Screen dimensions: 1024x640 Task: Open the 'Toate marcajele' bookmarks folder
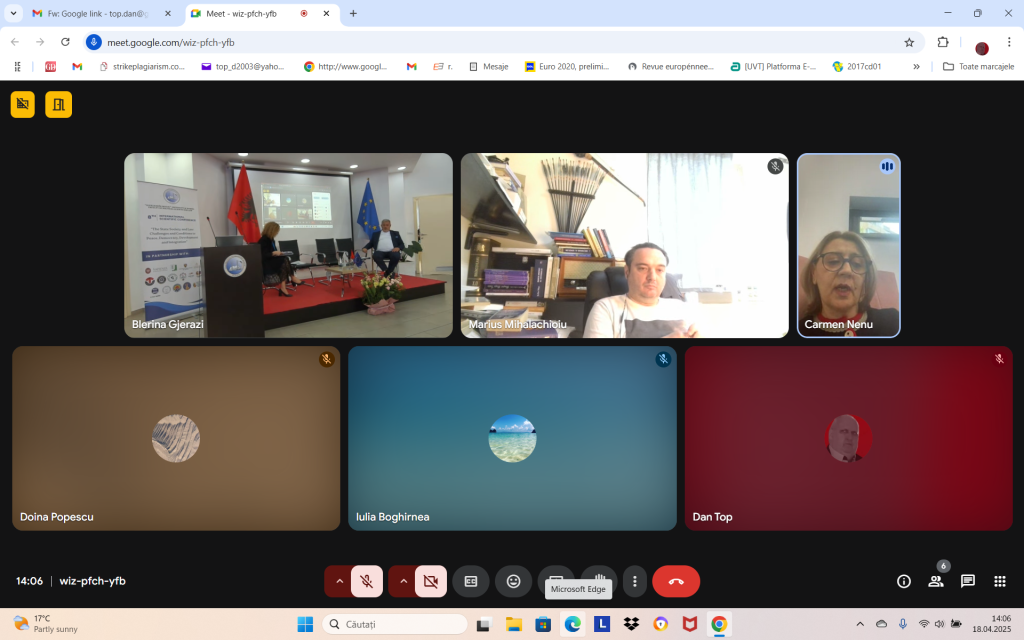click(x=978, y=67)
